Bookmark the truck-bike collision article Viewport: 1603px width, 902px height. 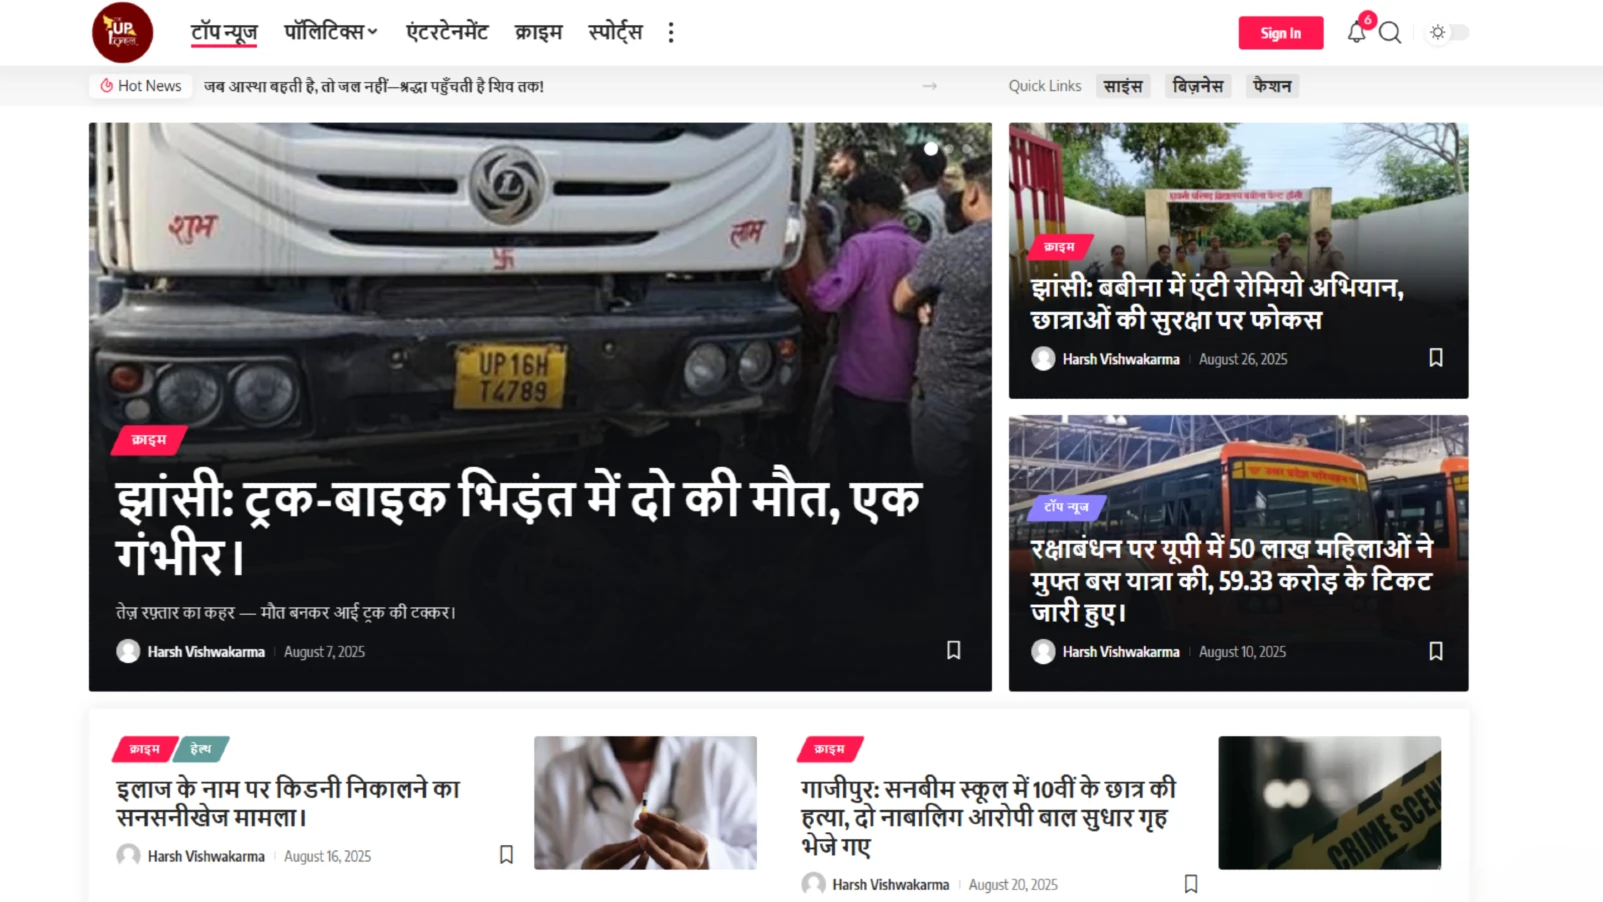pyautogui.click(x=953, y=650)
